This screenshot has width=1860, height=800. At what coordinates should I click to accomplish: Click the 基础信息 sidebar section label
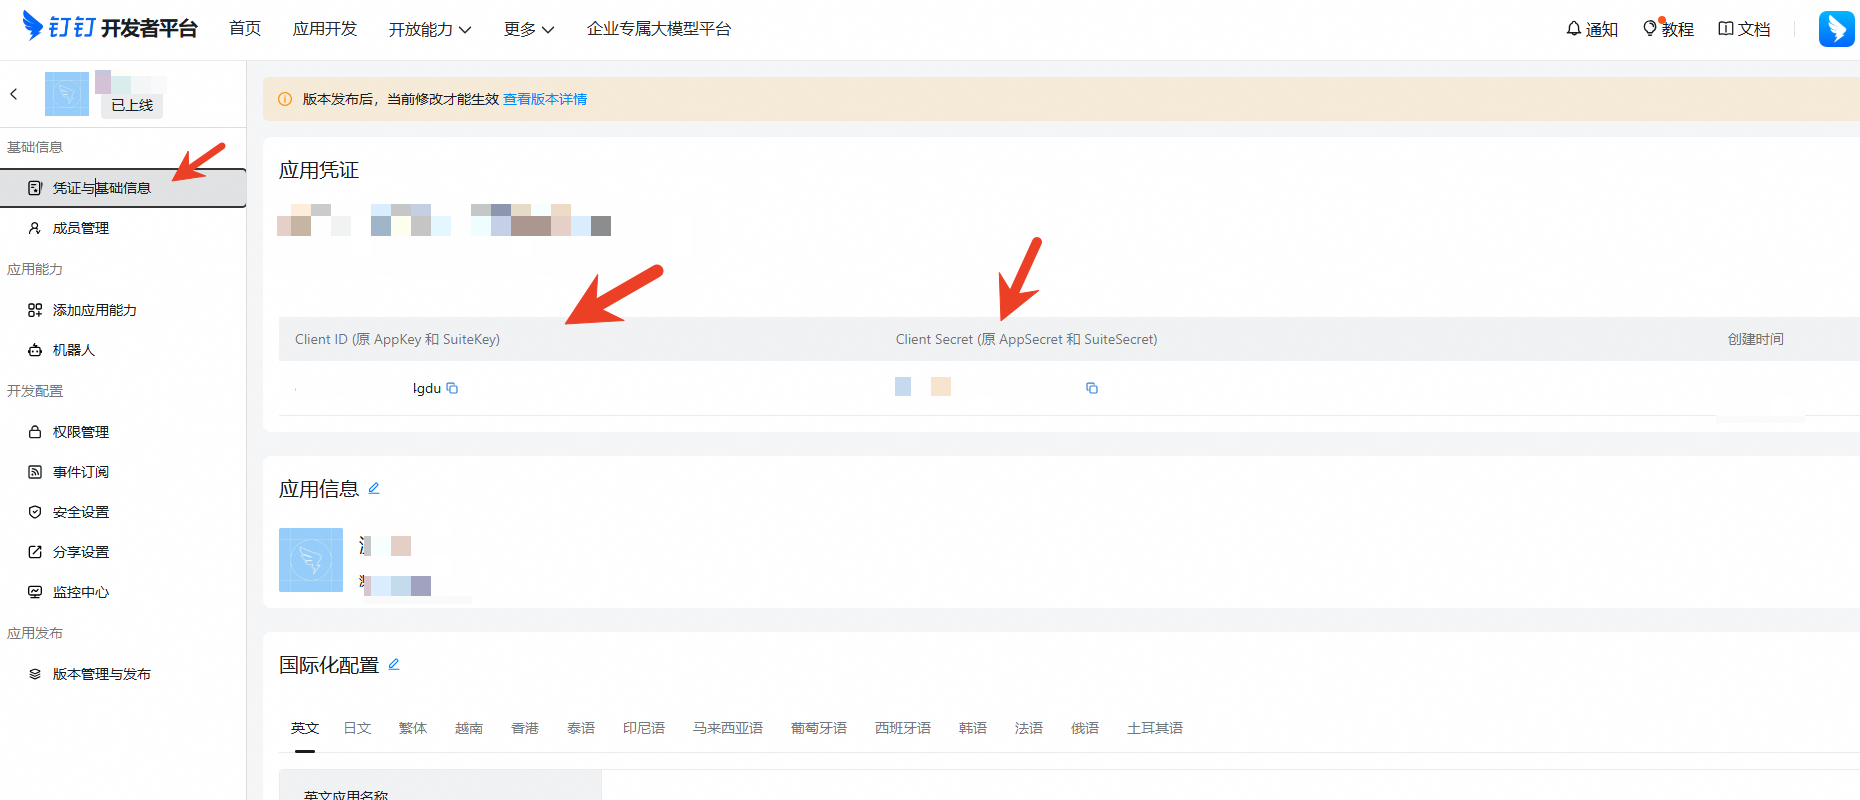pyautogui.click(x=35, y=147)
